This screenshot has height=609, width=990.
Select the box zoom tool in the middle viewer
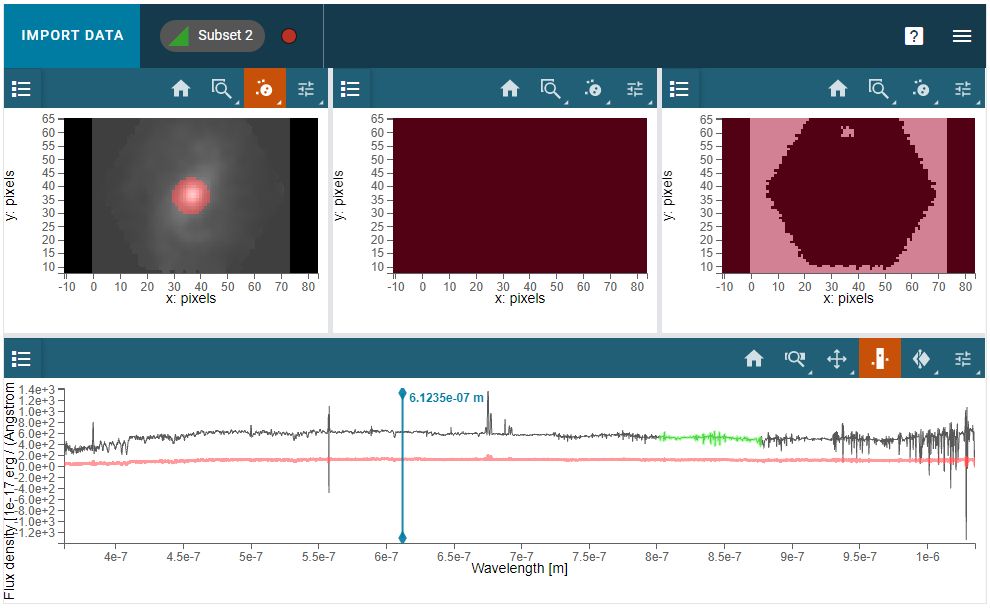551,88
